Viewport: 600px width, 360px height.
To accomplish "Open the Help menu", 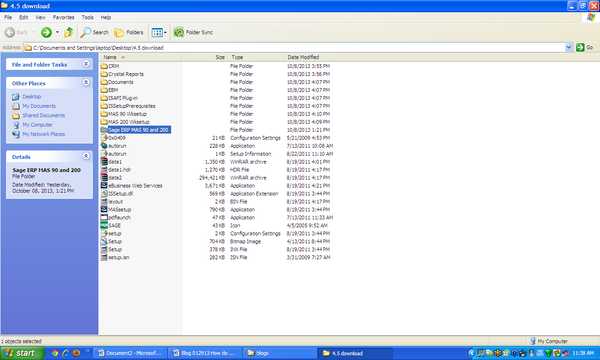I will click(106, 17).
